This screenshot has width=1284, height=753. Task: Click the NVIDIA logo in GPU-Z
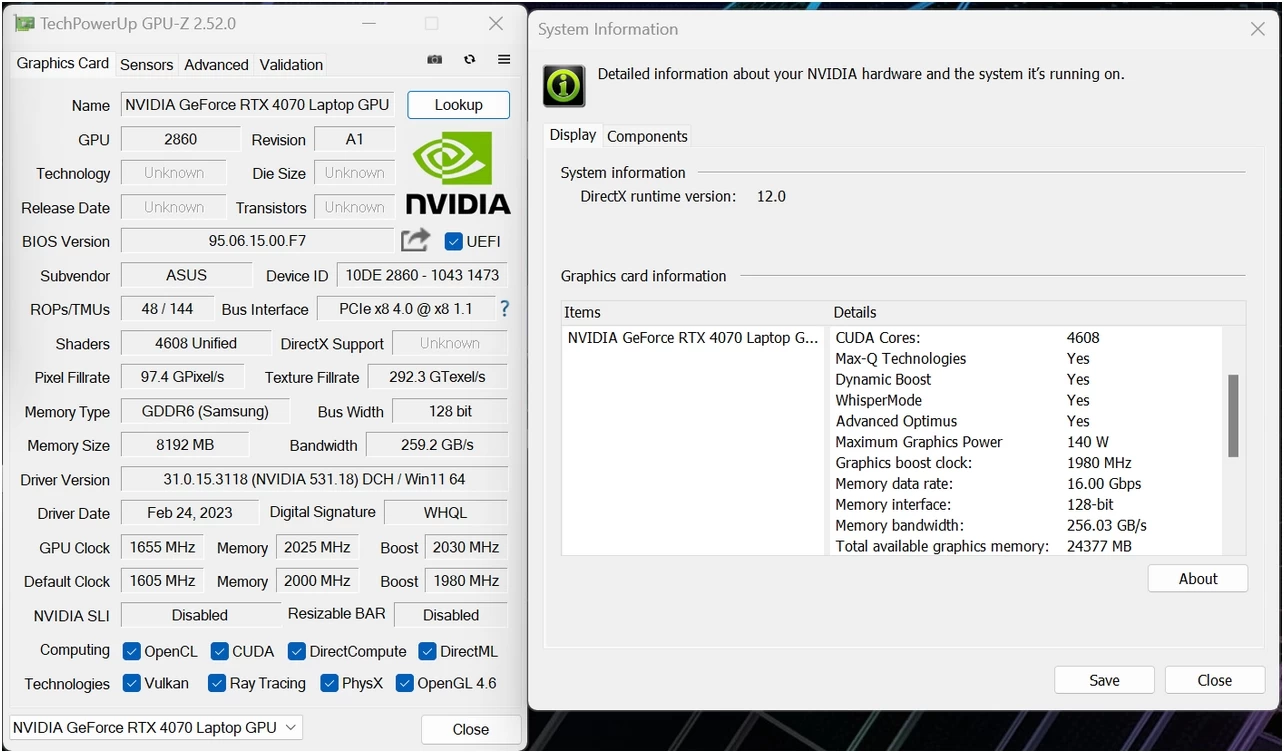[x=458, y=172]
